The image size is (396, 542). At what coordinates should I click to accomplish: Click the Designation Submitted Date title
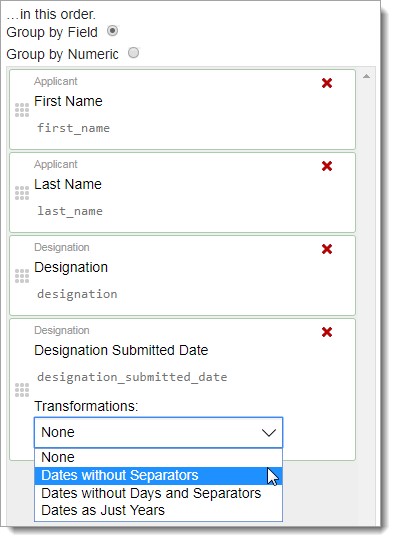click(x=121, y=350)
